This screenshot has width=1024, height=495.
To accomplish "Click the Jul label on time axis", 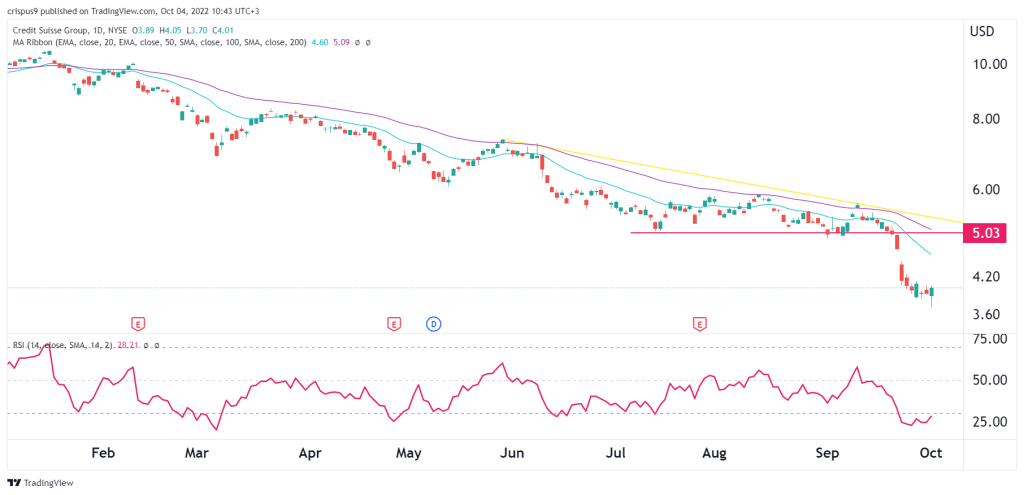I will 617,453.
